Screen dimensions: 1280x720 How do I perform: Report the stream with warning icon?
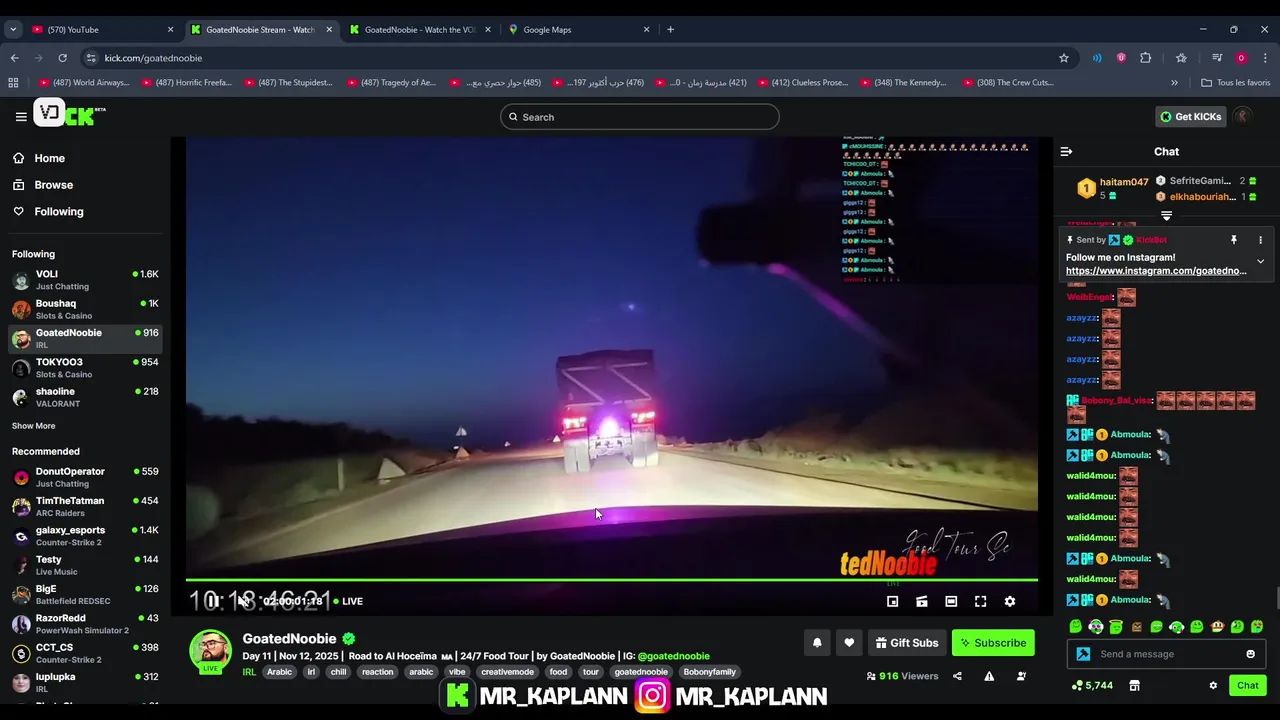(989, 676)
